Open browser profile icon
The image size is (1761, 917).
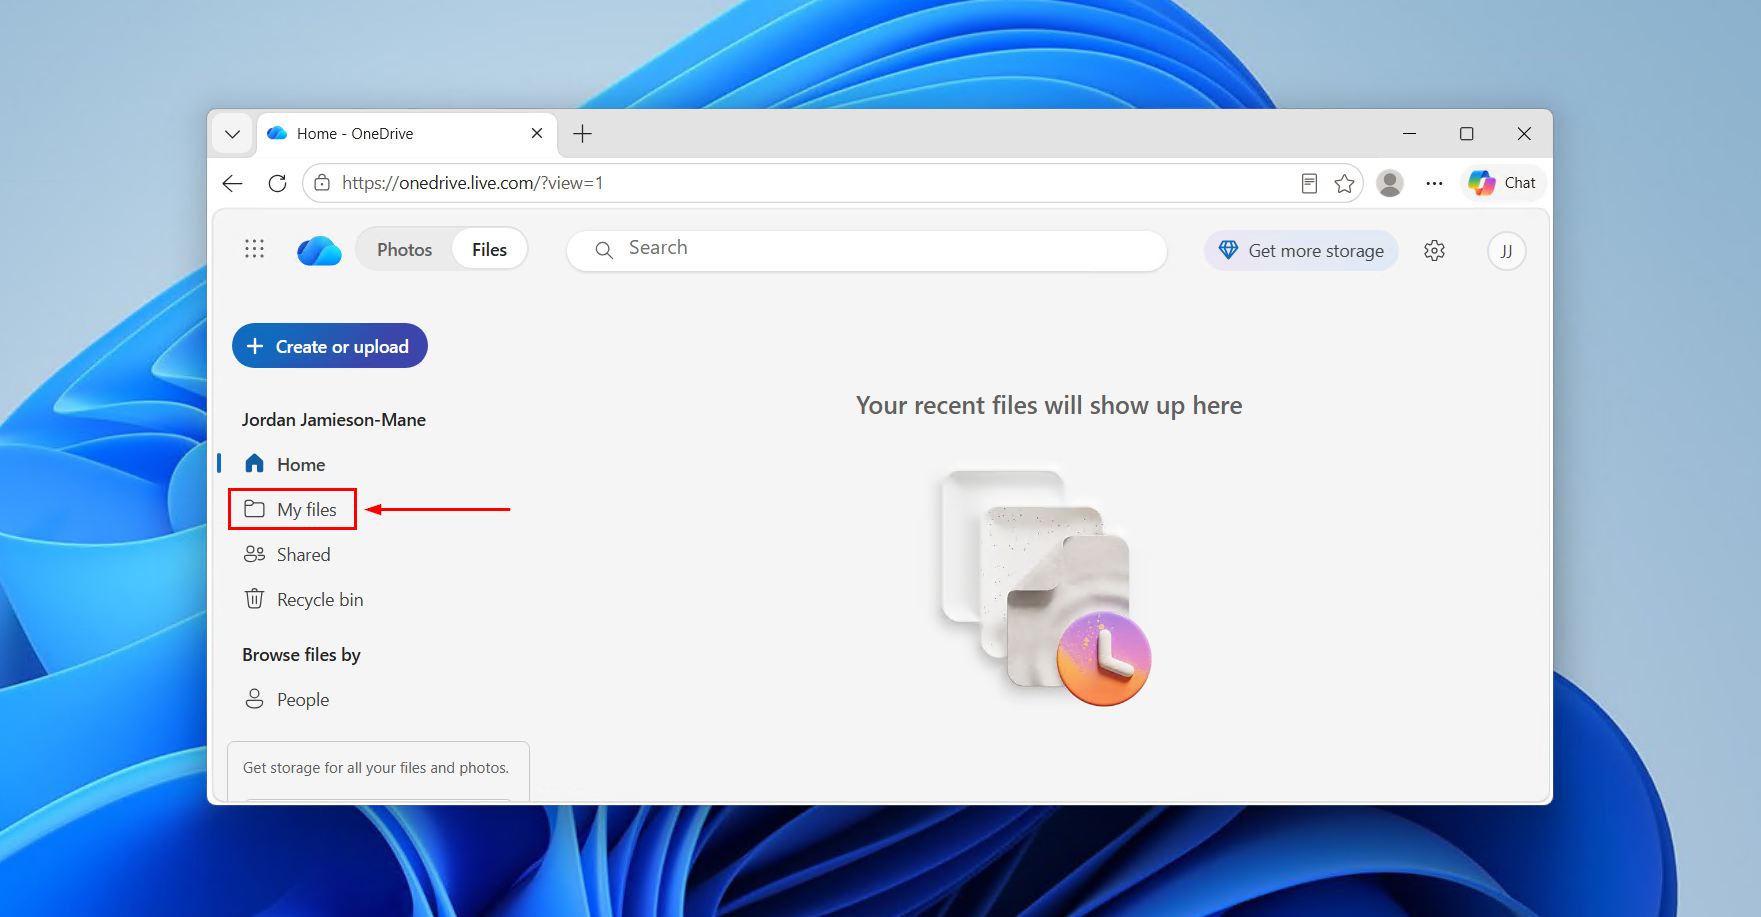(x=1390, y=183)
